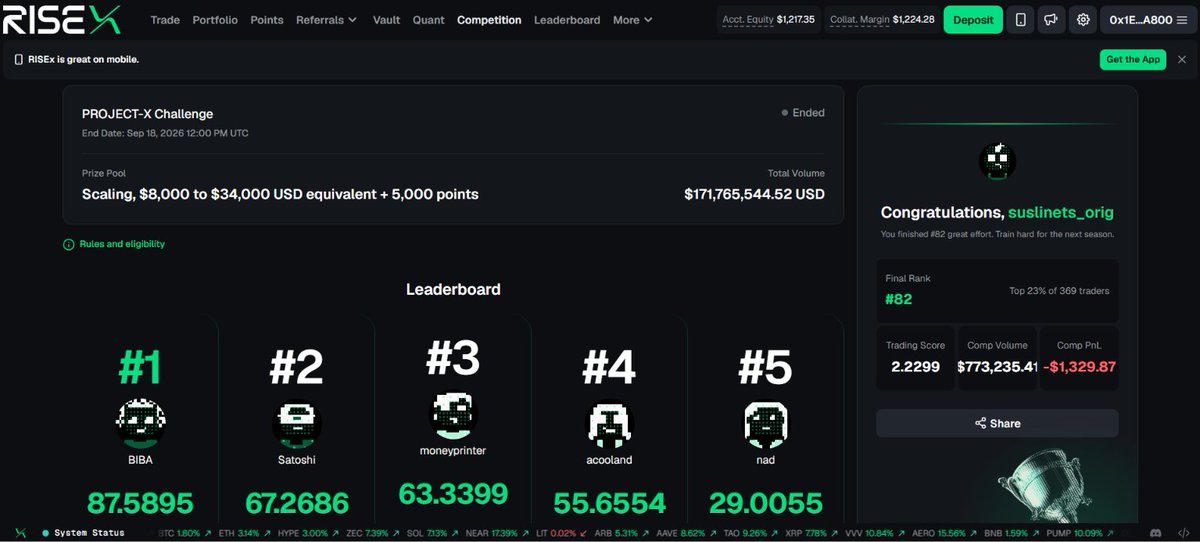Click the Comp PnL -$1,329.87 value
The width and height of the screenshot is (1200, 542).
pos(1079,367)
